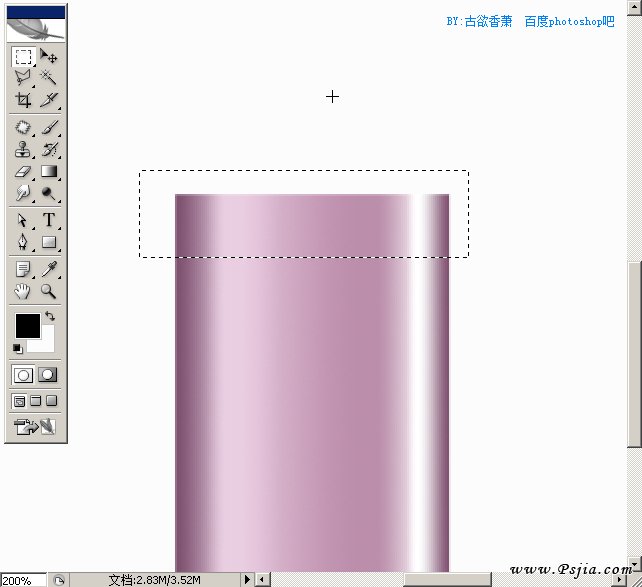Select the Brush tool
This screenshot has width=642, height=587.
coord(49,127)
